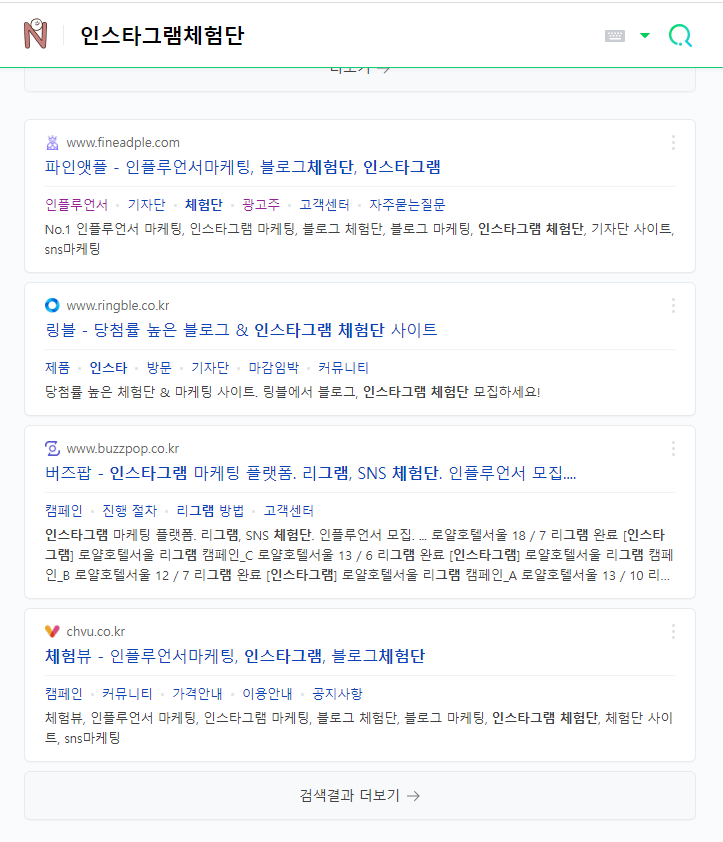Go to the fineadple 기자단 sublink
The height and width of the screenshot is (842, 723).
146,205
